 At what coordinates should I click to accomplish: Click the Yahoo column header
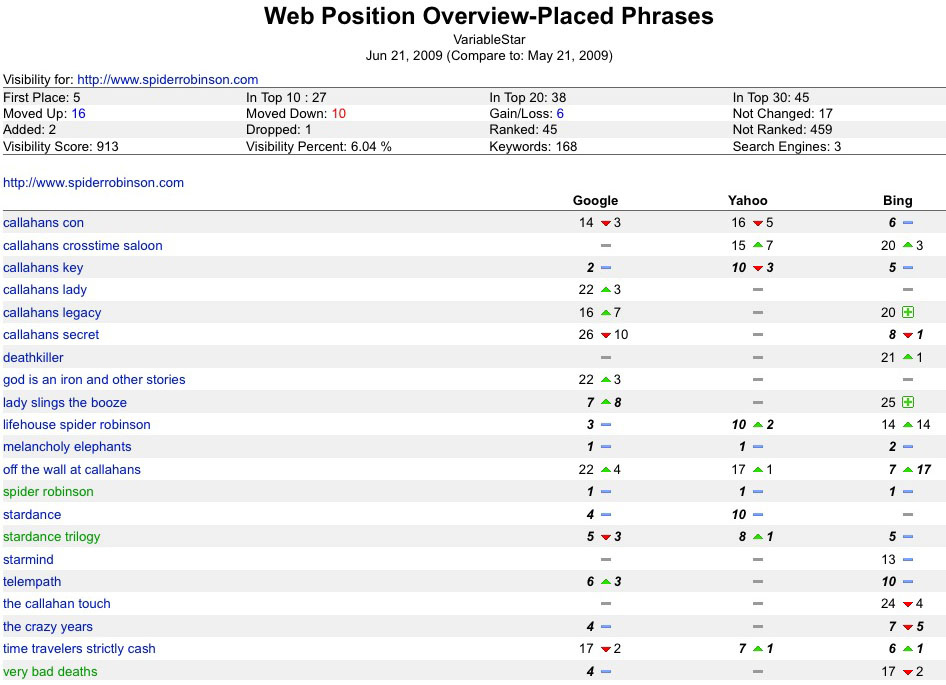pyautogui.click(x=748, y=200)
